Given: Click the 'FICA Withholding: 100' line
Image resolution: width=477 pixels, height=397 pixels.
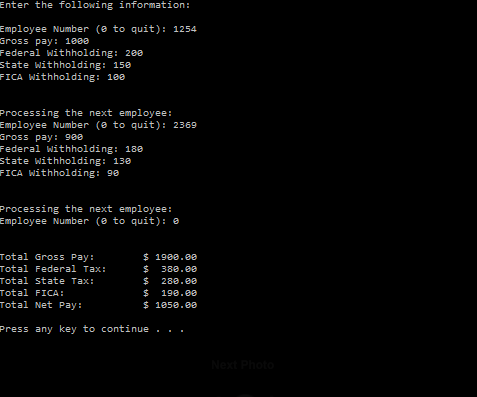Looking at the screenshot, I should coord(62,77).
